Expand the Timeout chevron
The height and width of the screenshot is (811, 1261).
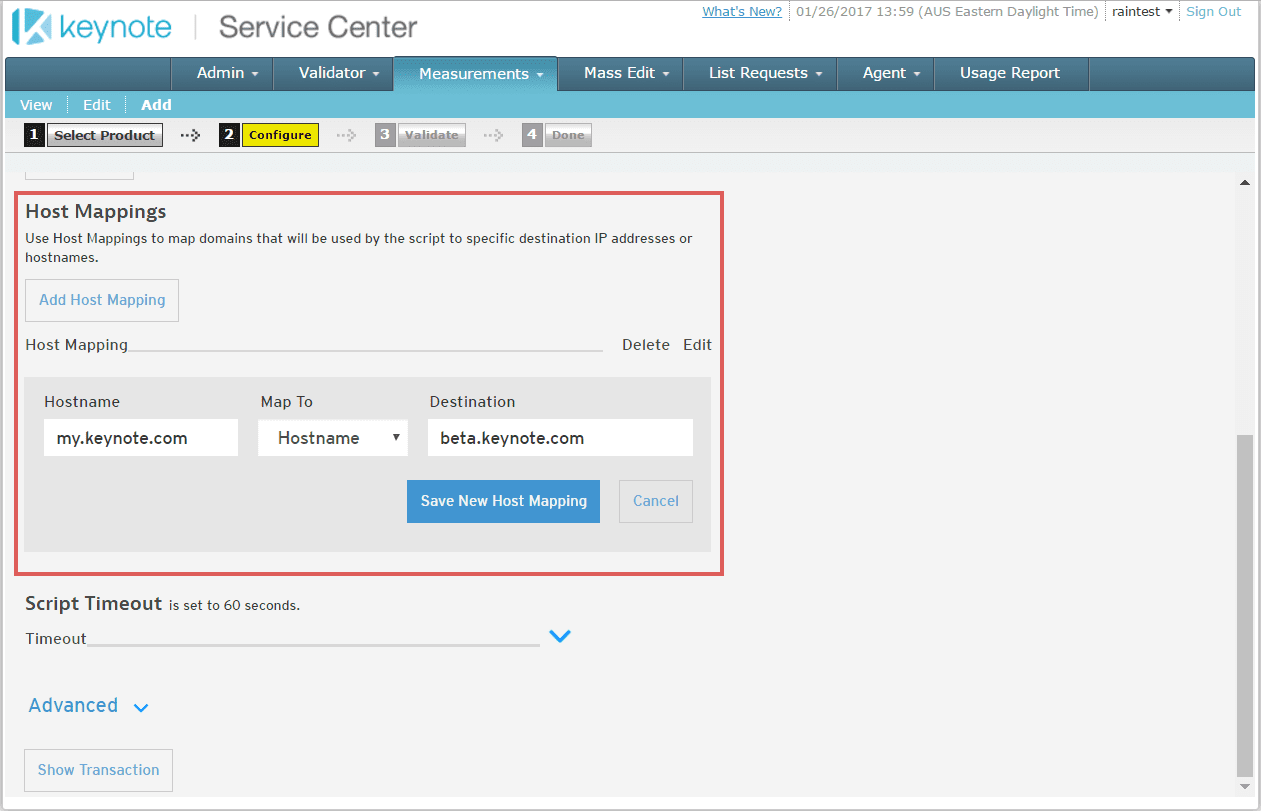click(x=560, y=636)
